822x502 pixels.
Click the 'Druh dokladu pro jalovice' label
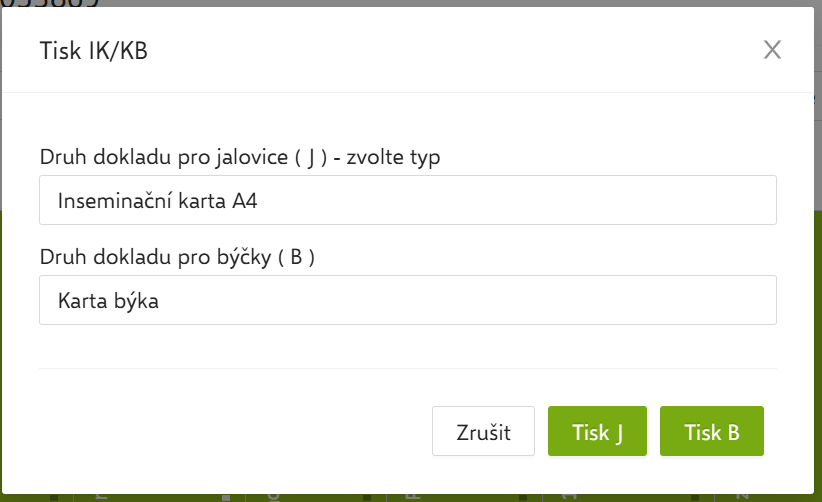pyautogui.click(x=239, y=157)
